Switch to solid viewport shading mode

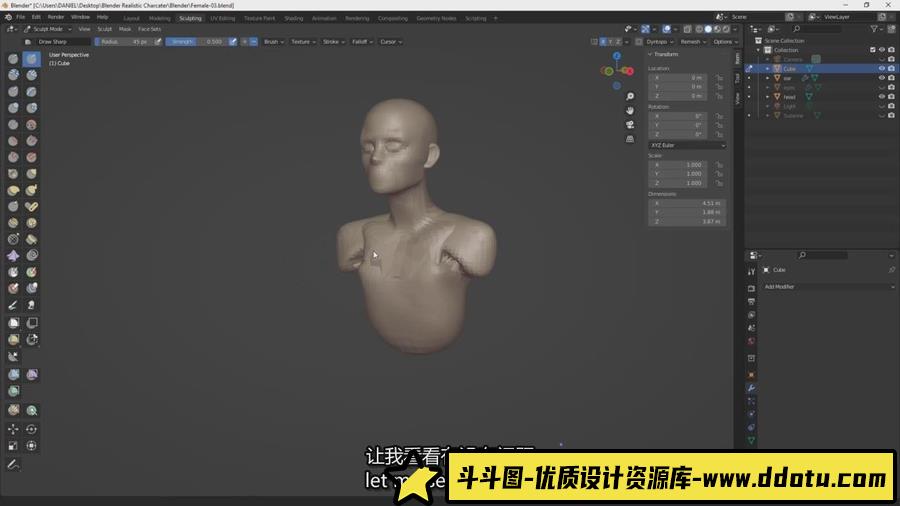point(708,29)
